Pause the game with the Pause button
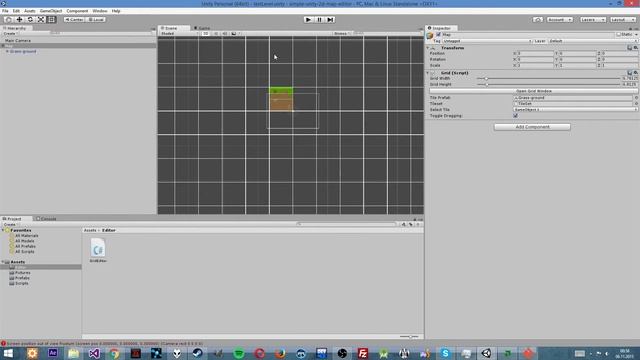640x360 pixels. click(x=319, y=20)
